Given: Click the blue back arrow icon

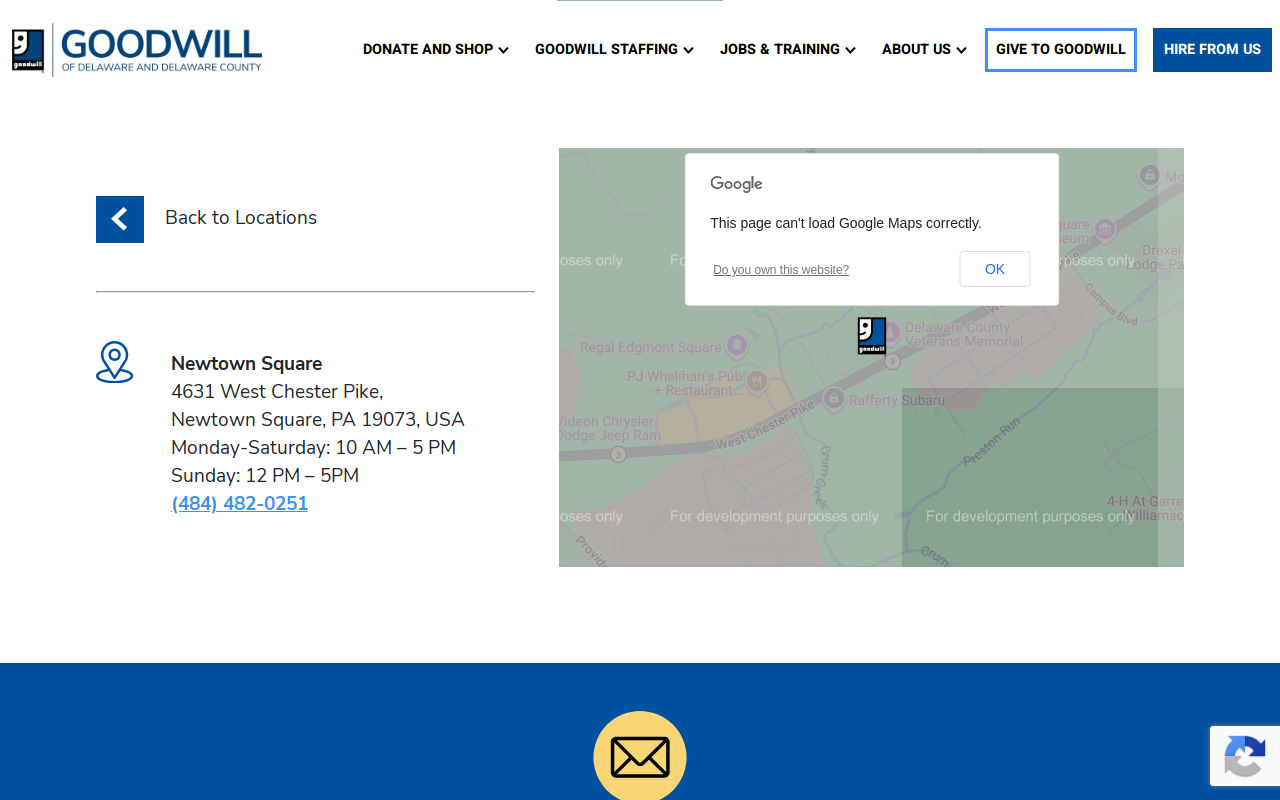Looking at the screenshot, I should pyautogui.click(x=120, y=219).
